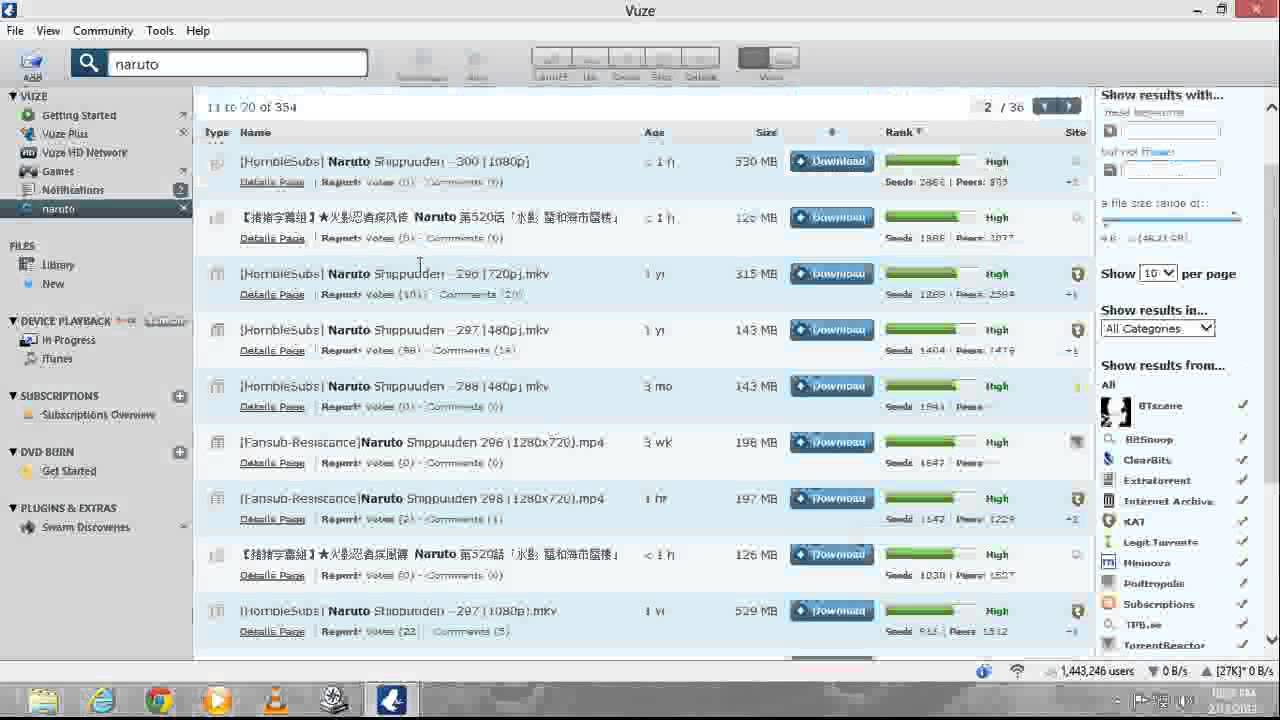The height and width of the screenshot is (720, 1280).
Task: Add a new subscription with the plus icon
Action: pos(180,396)
